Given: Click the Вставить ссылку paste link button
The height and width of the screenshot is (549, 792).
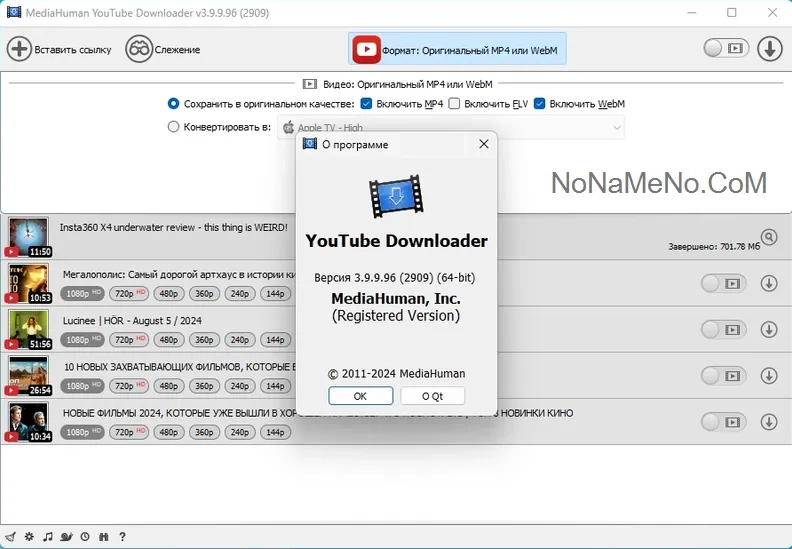Looking at the screenshot, I should (60, 49).
